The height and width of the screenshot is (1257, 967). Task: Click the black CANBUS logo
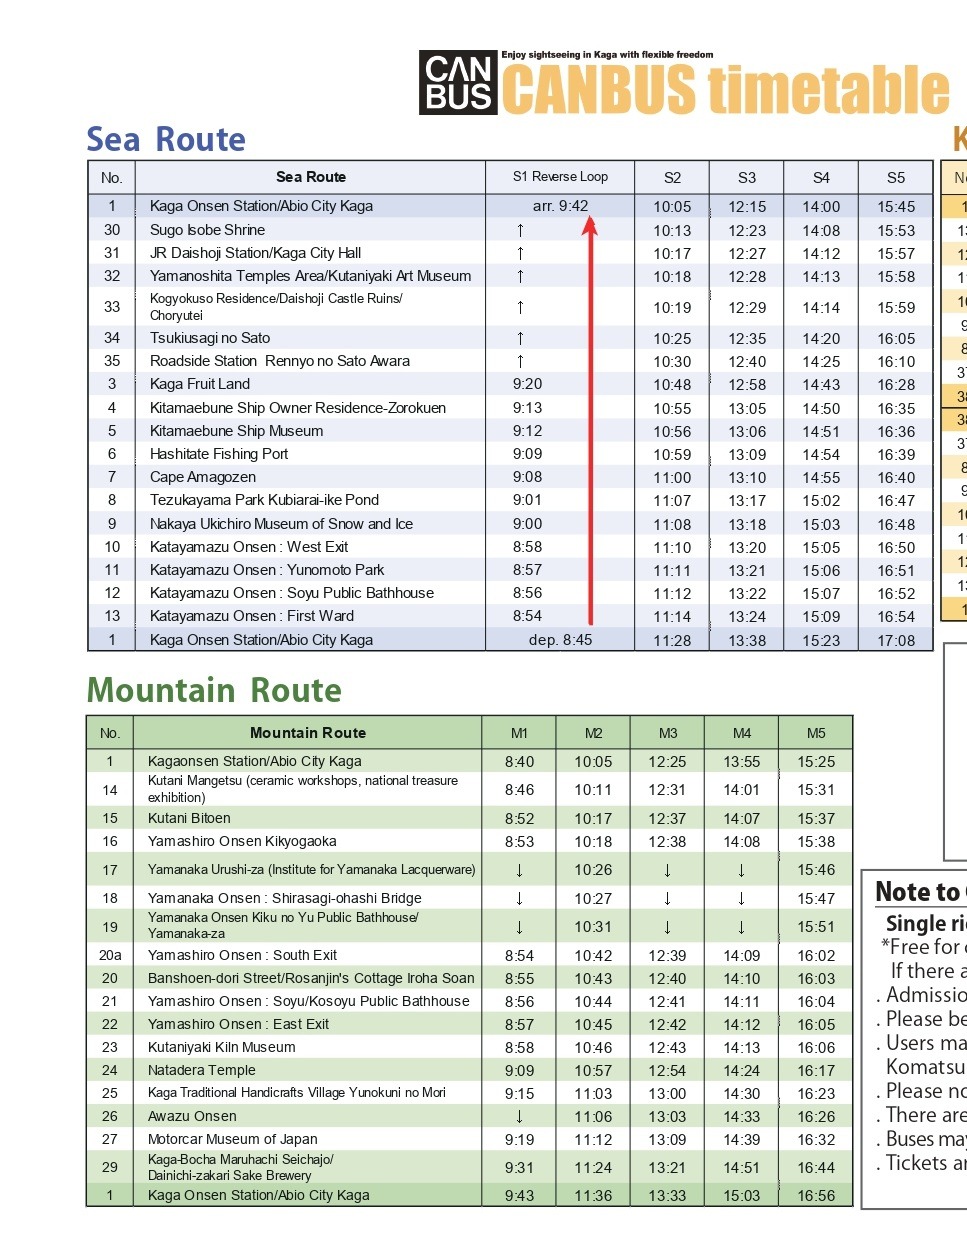[458, 83]
